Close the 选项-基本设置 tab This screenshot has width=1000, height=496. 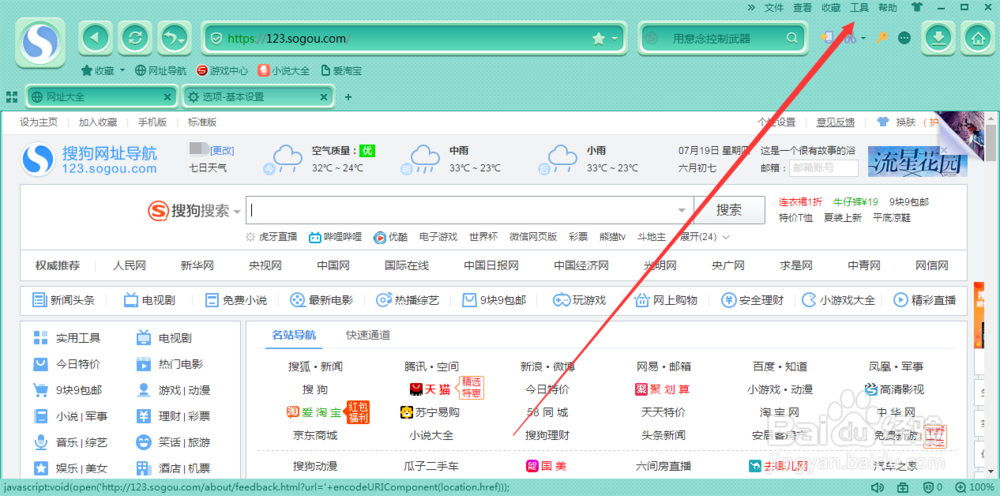point(324,97)
